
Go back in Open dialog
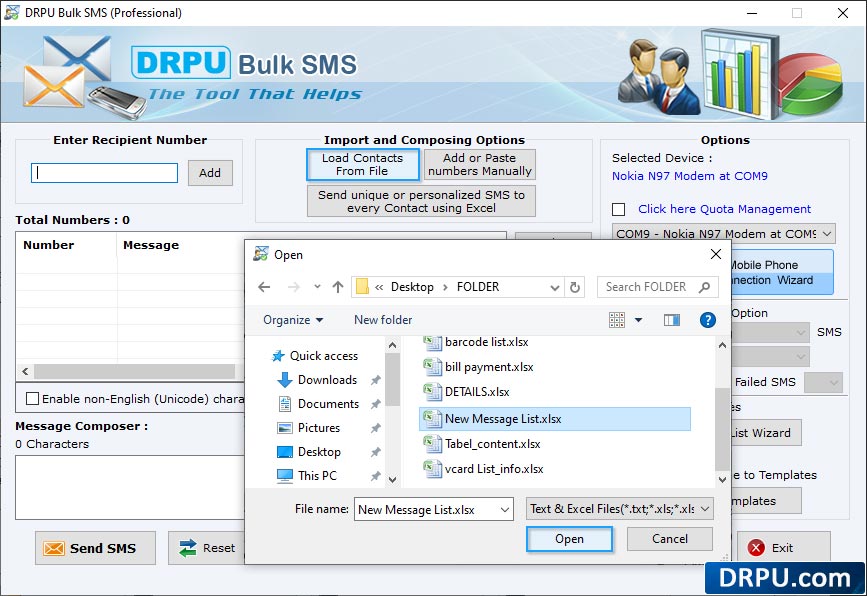(x=264, y=287)
